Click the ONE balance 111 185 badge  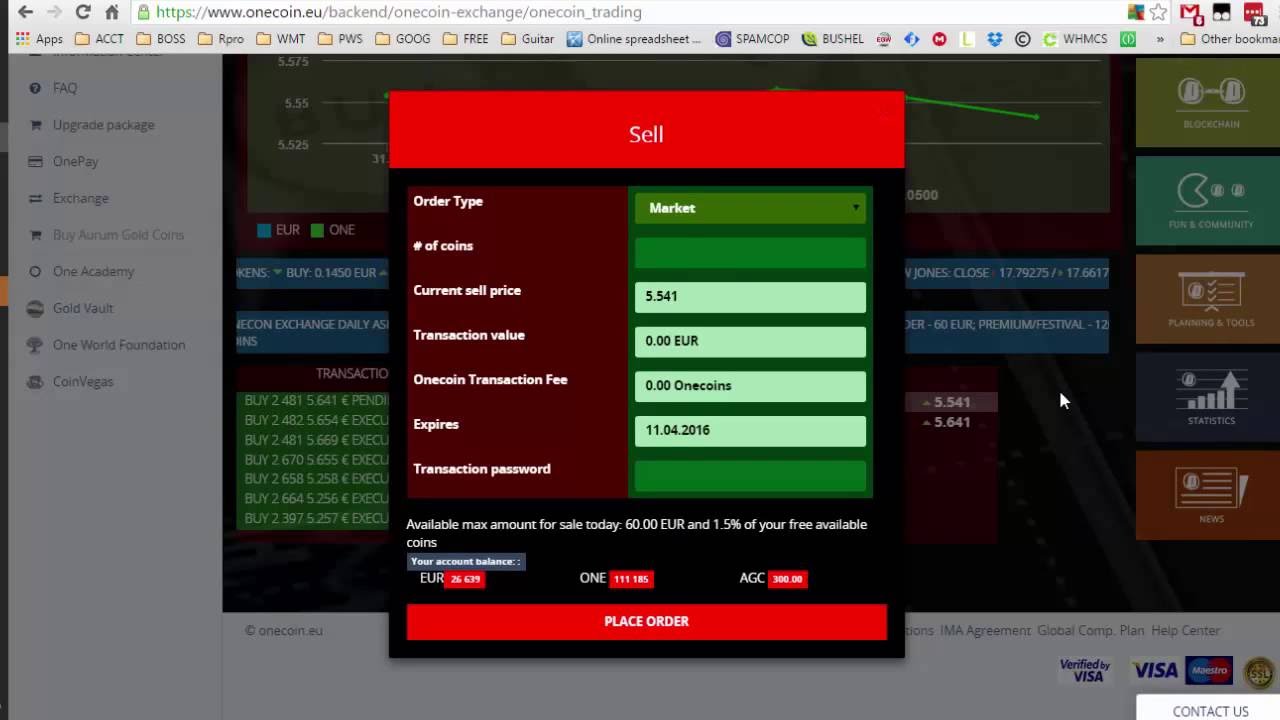pos(631,579)
